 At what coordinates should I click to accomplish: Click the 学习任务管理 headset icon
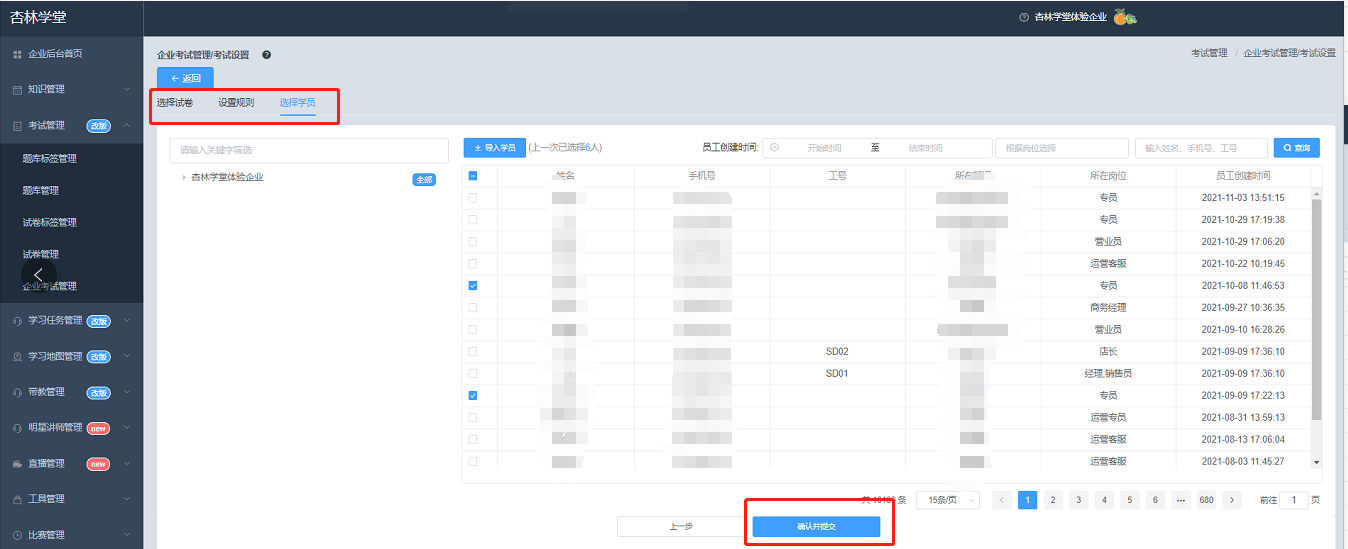17,321
